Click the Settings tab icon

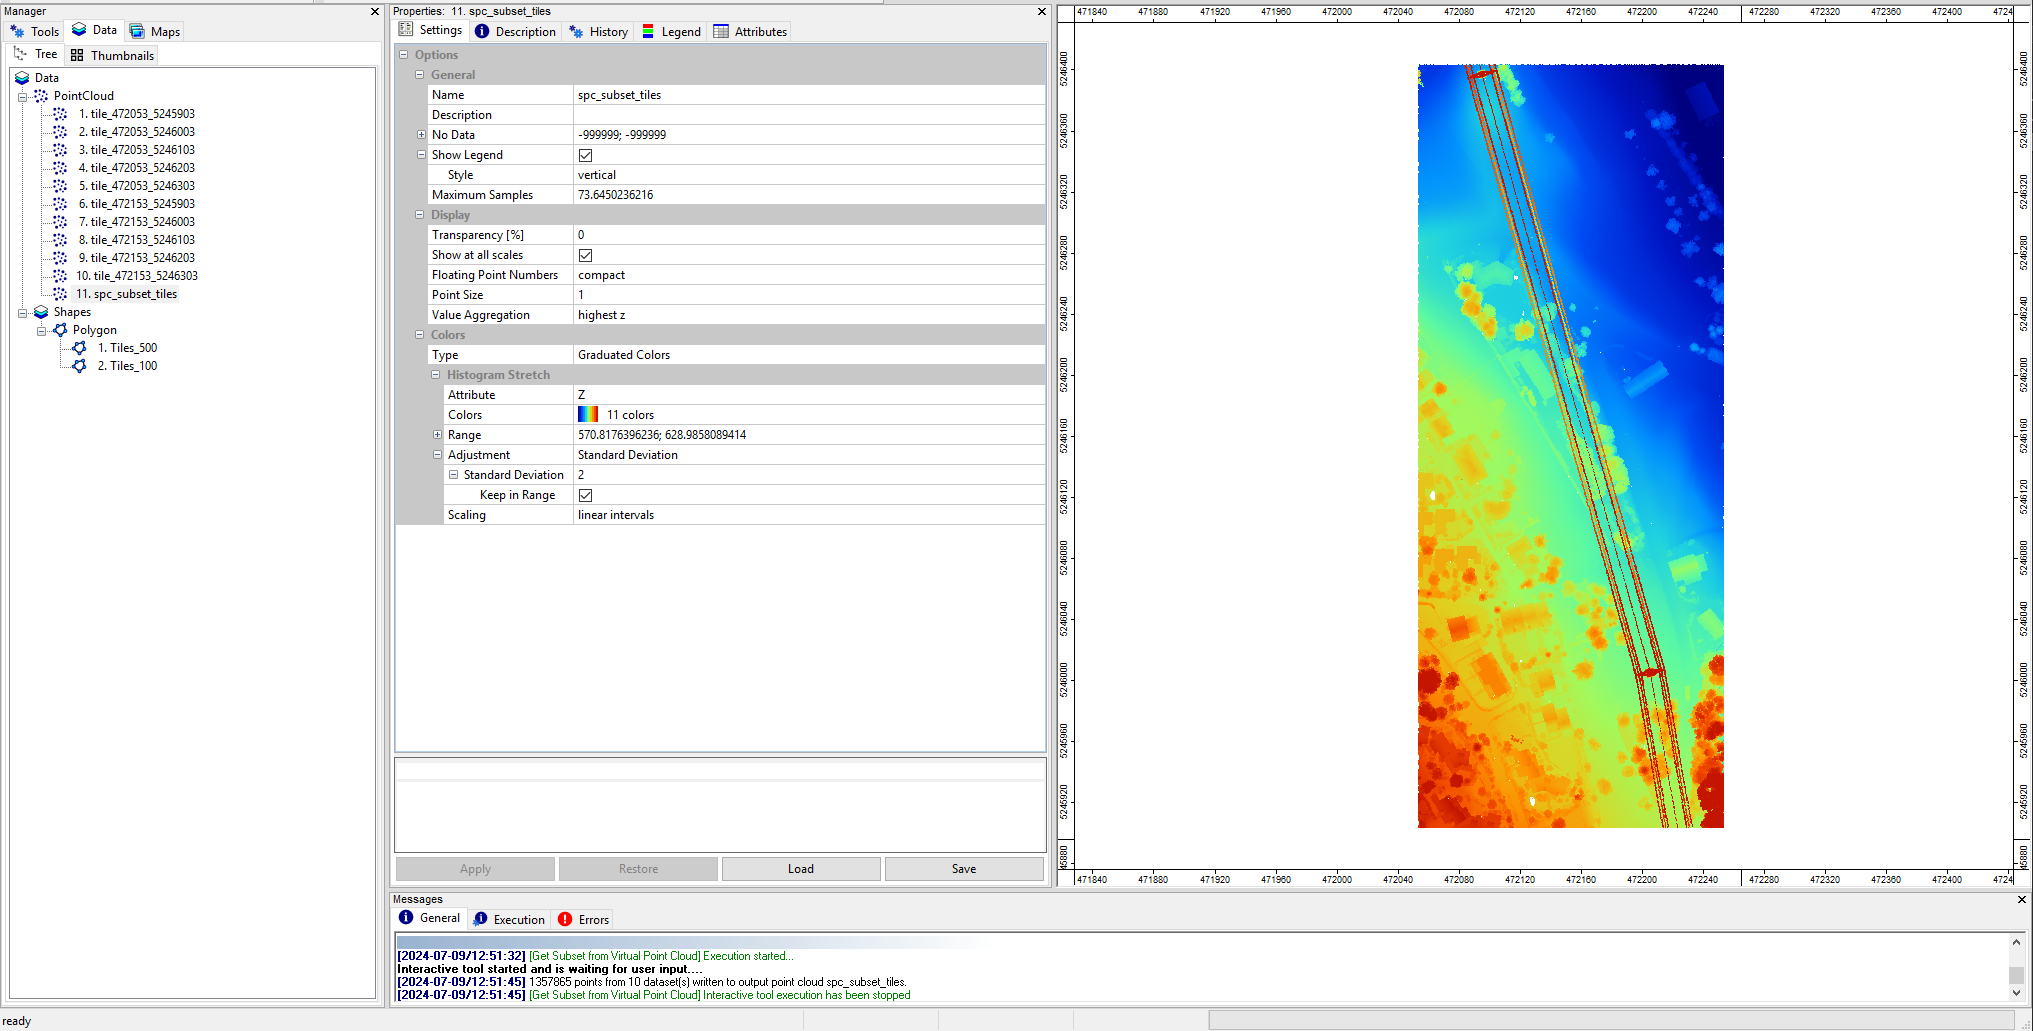click(x=406, y=30)
